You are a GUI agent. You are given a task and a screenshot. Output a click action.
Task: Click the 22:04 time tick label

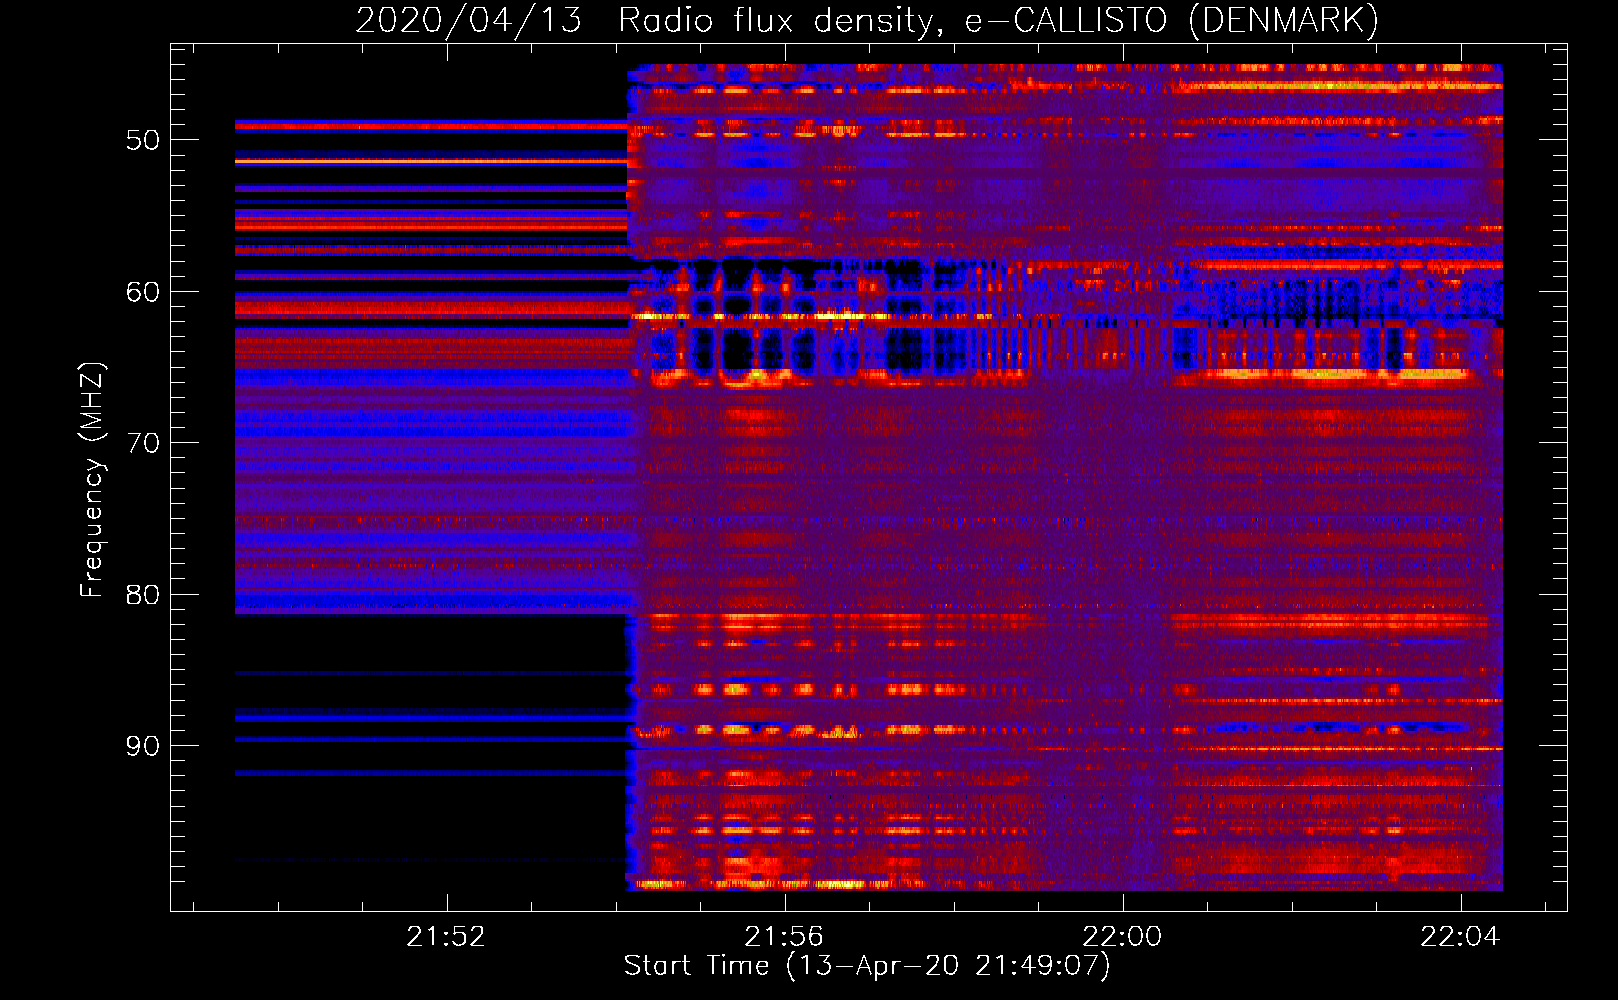coord(1461,937)
